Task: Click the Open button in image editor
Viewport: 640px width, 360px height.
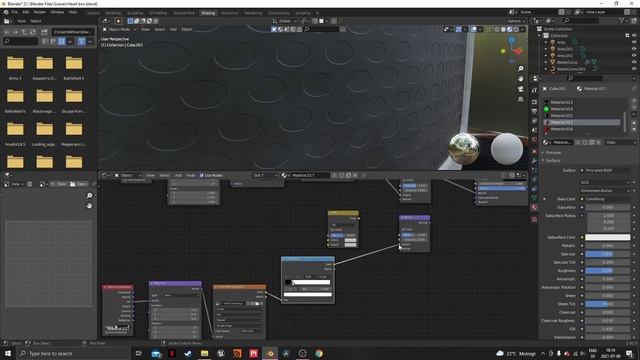Action: pos(78,184)
